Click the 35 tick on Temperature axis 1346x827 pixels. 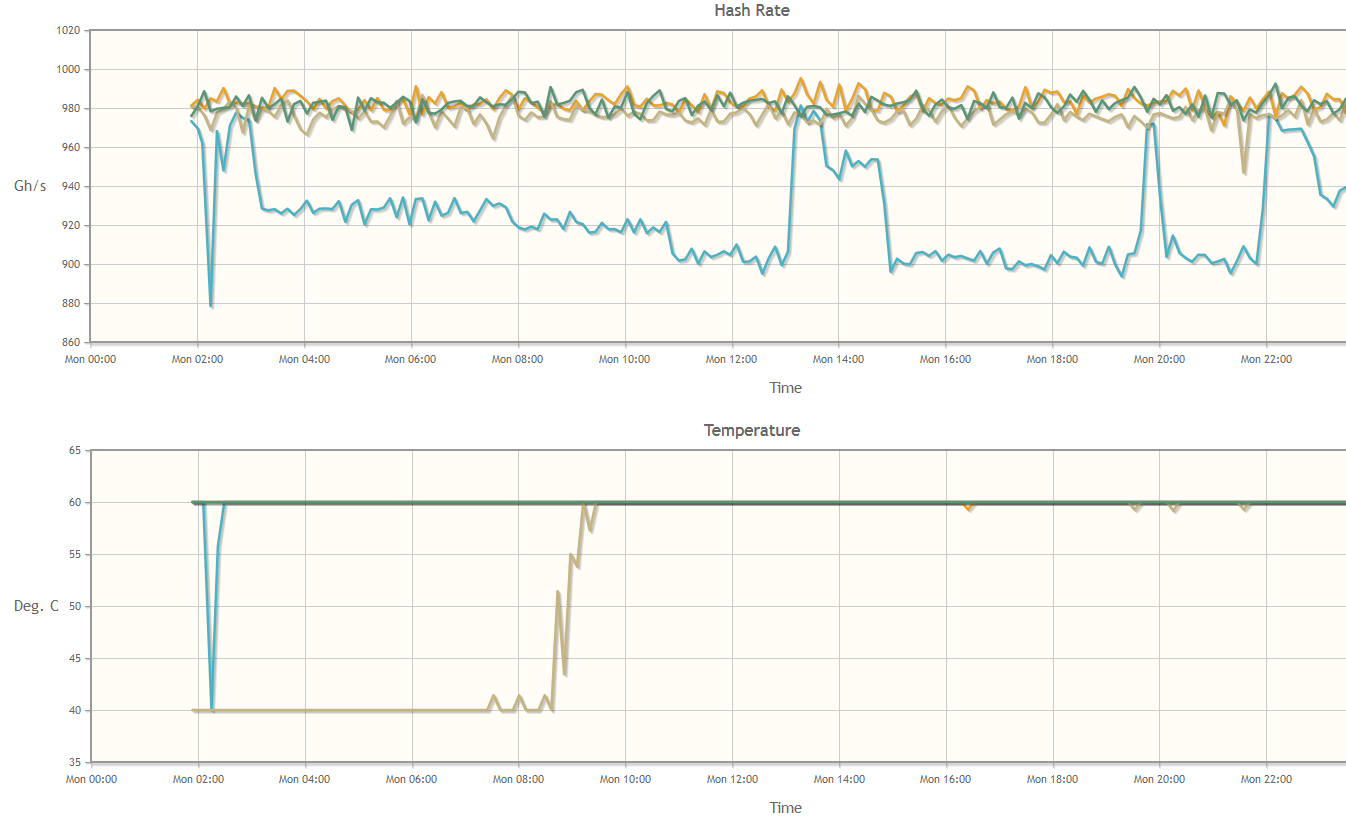click(74, 762)
